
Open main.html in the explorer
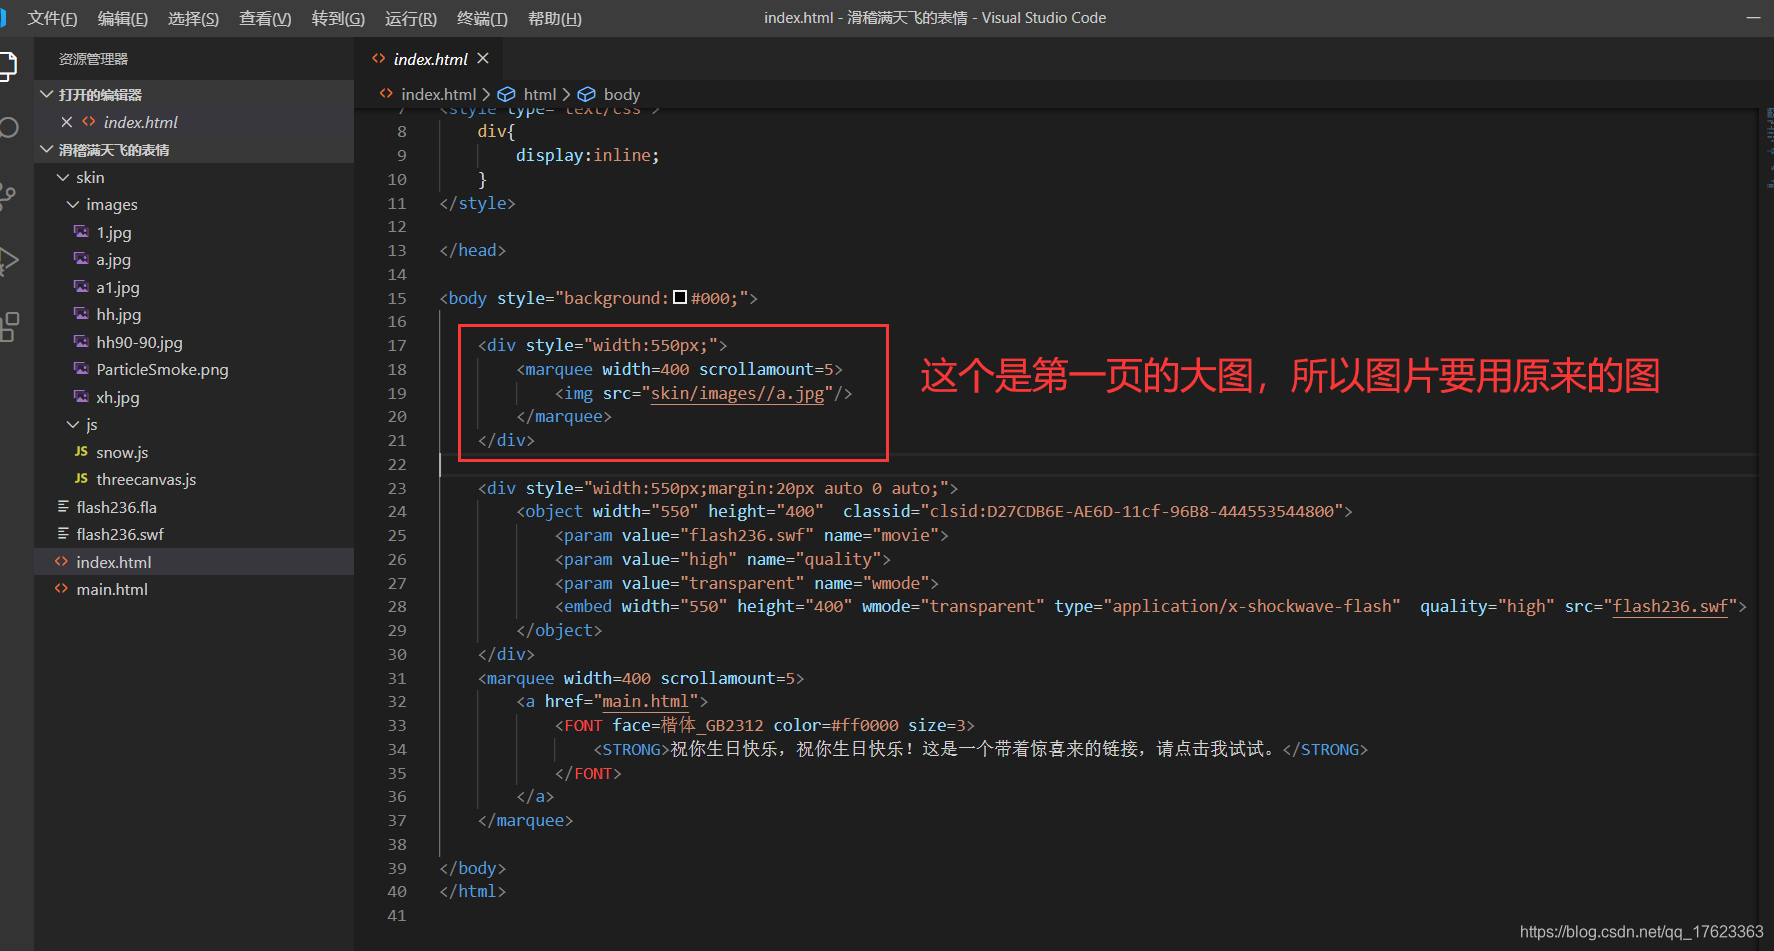(x=194, y=589)
